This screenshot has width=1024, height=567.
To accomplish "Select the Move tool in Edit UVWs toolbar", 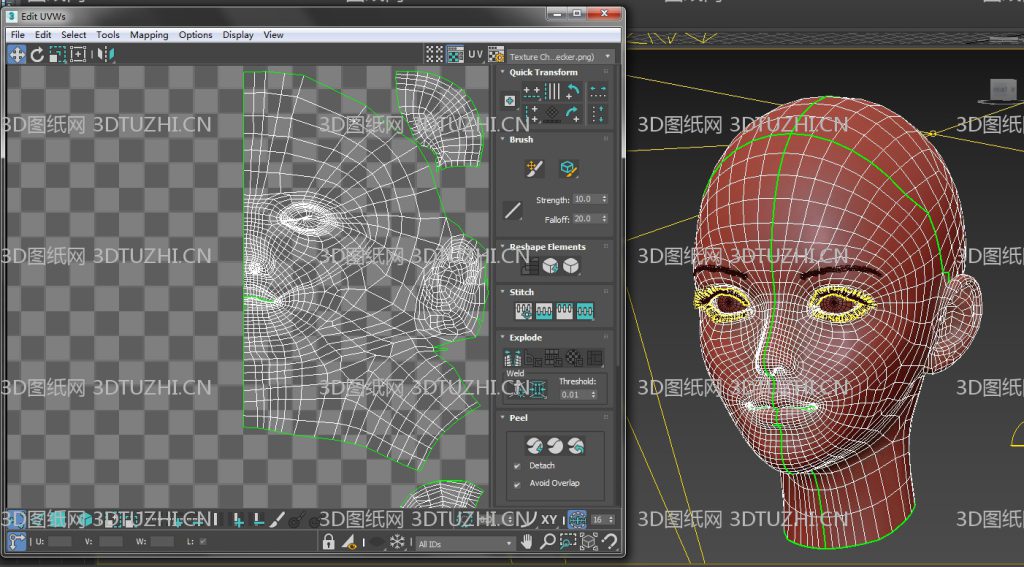I will [17, 55].
